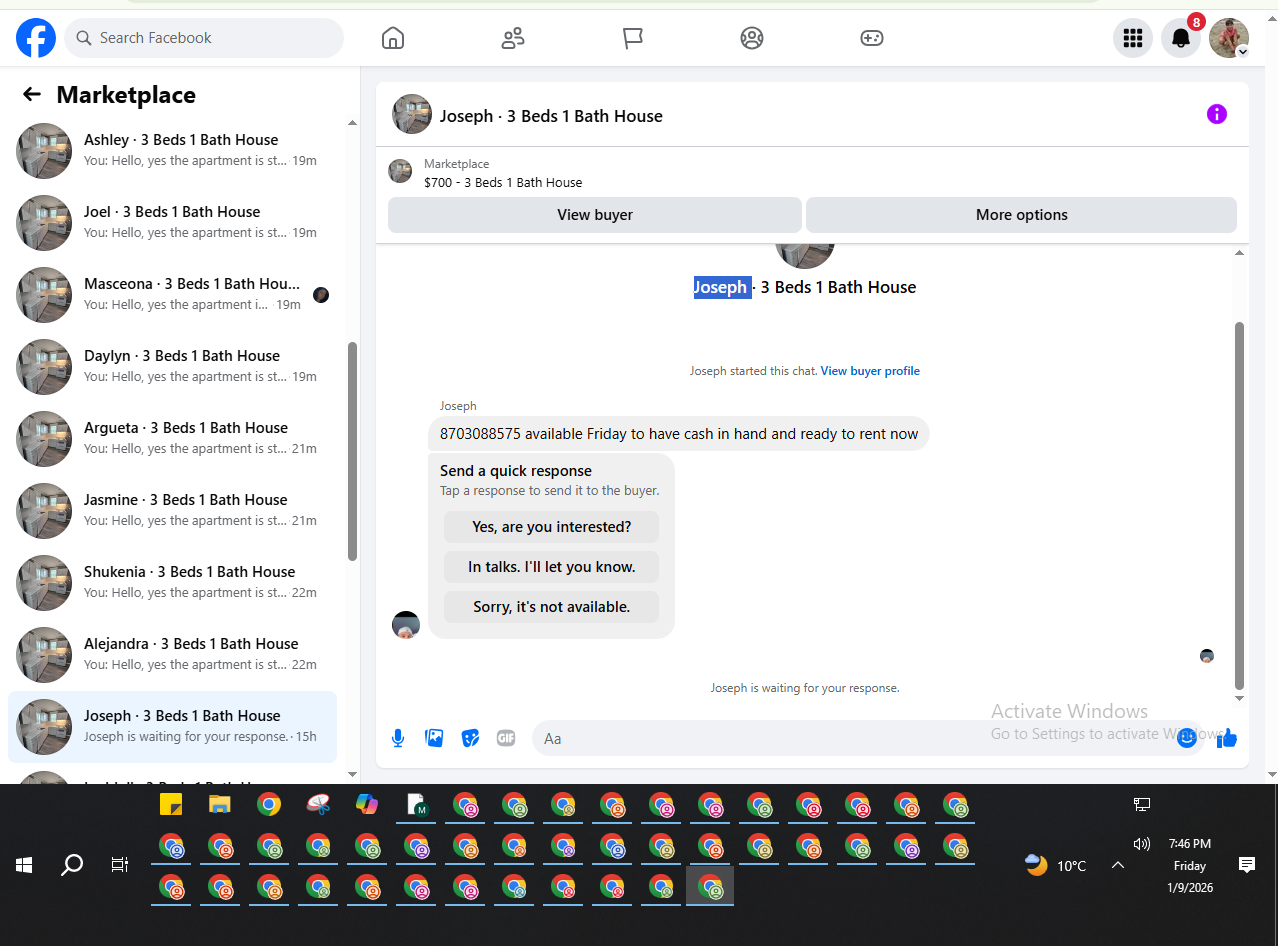The height and width of the screenshot is (946, 1278).
Task: Open View buyer profile link
Action: coord(870,371)
